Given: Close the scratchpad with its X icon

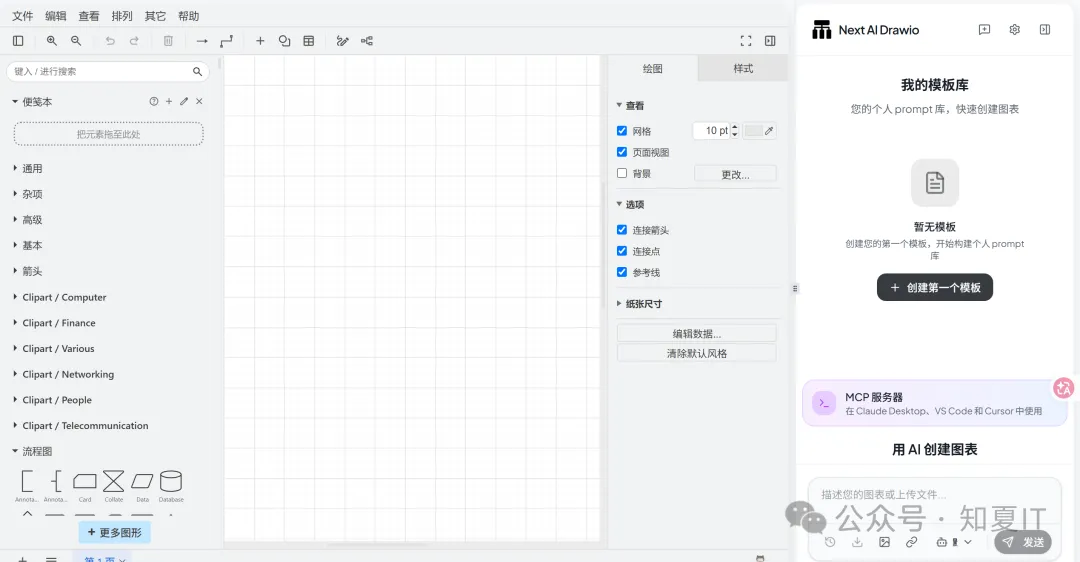Looking at the screenshot, I should pyautogui.click(x=199, y=101).
